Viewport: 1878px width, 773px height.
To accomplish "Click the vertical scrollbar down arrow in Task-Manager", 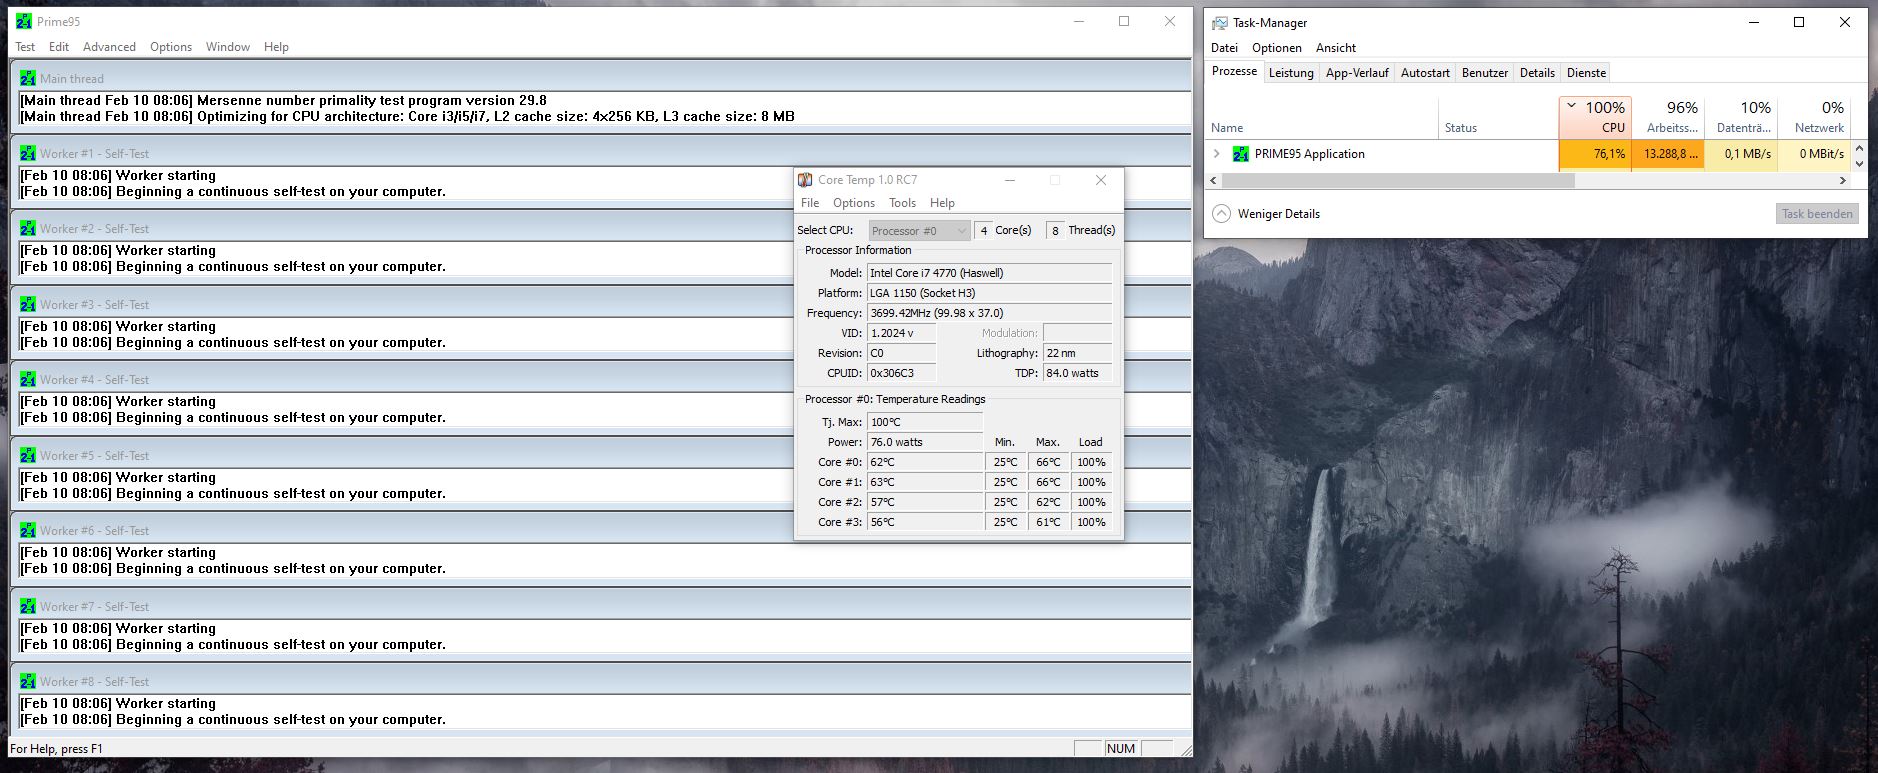I will point(1859,163).
